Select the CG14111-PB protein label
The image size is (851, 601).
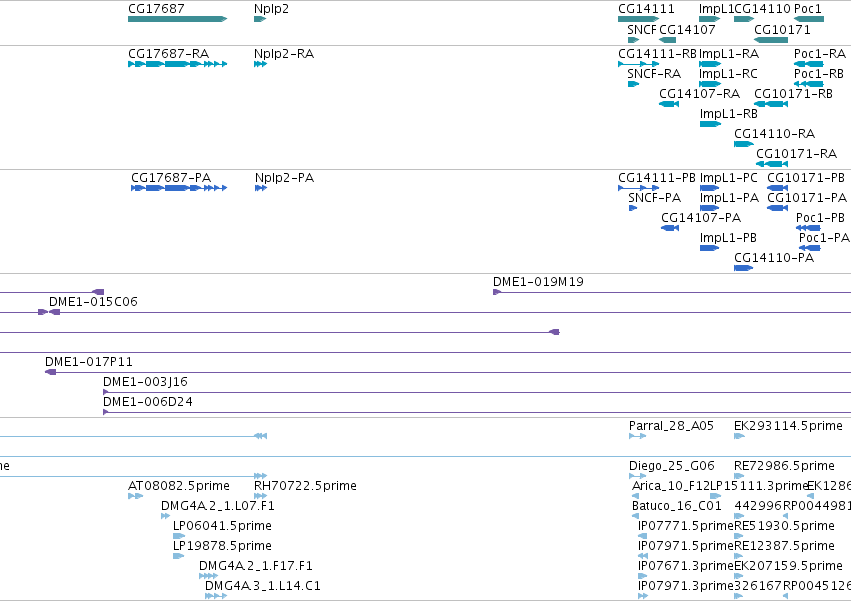657,178
